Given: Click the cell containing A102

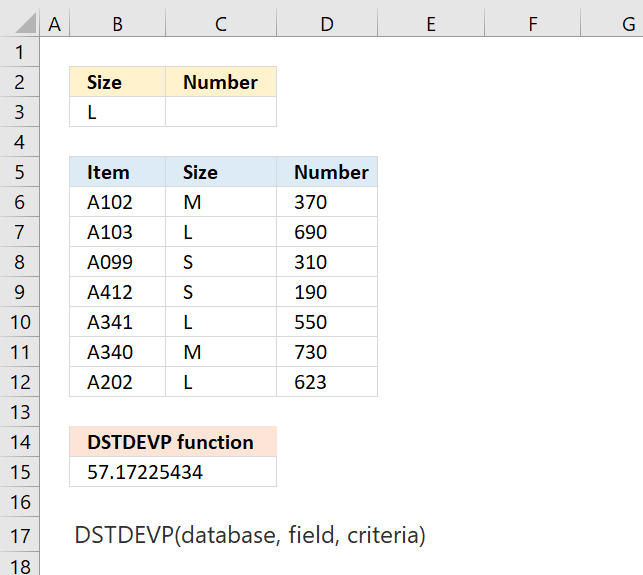Looking at the screenshot, I should click(x=118, y=202).
